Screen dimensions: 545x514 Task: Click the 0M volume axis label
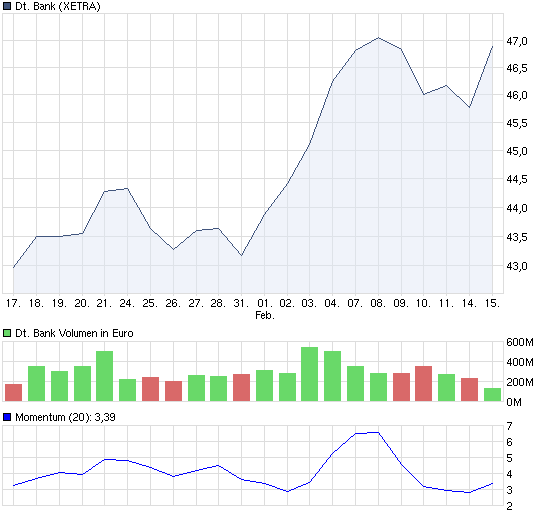514,402
